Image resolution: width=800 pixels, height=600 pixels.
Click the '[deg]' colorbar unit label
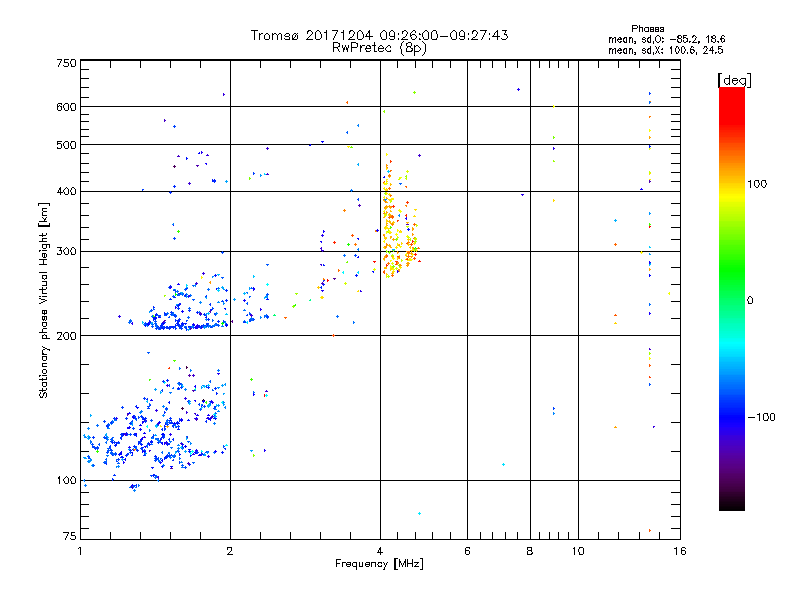734,81
